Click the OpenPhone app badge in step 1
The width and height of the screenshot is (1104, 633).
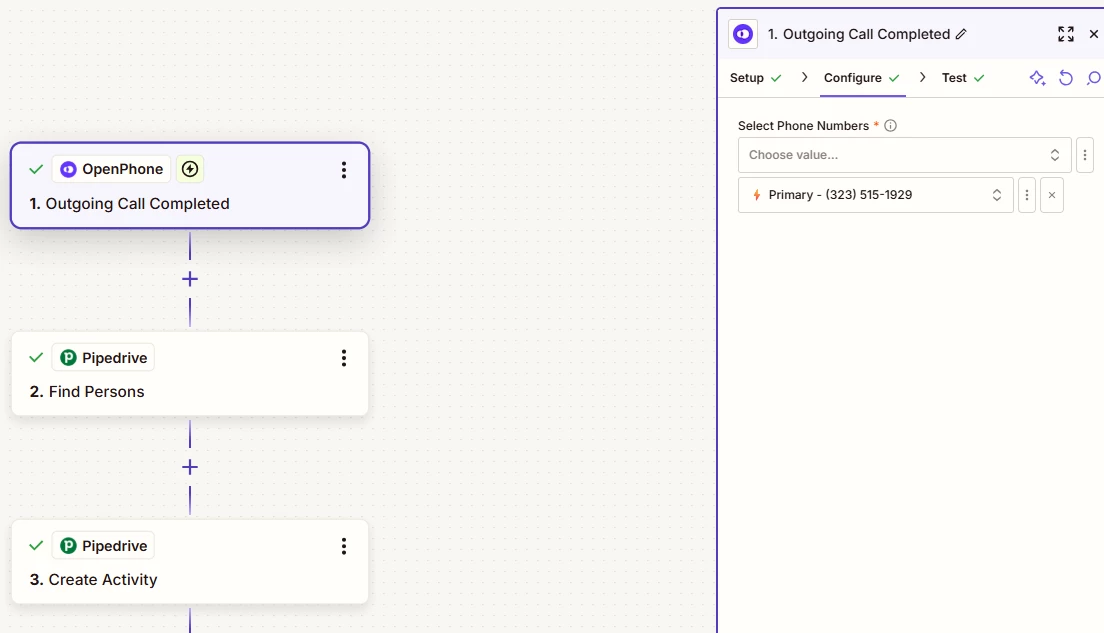111,169
